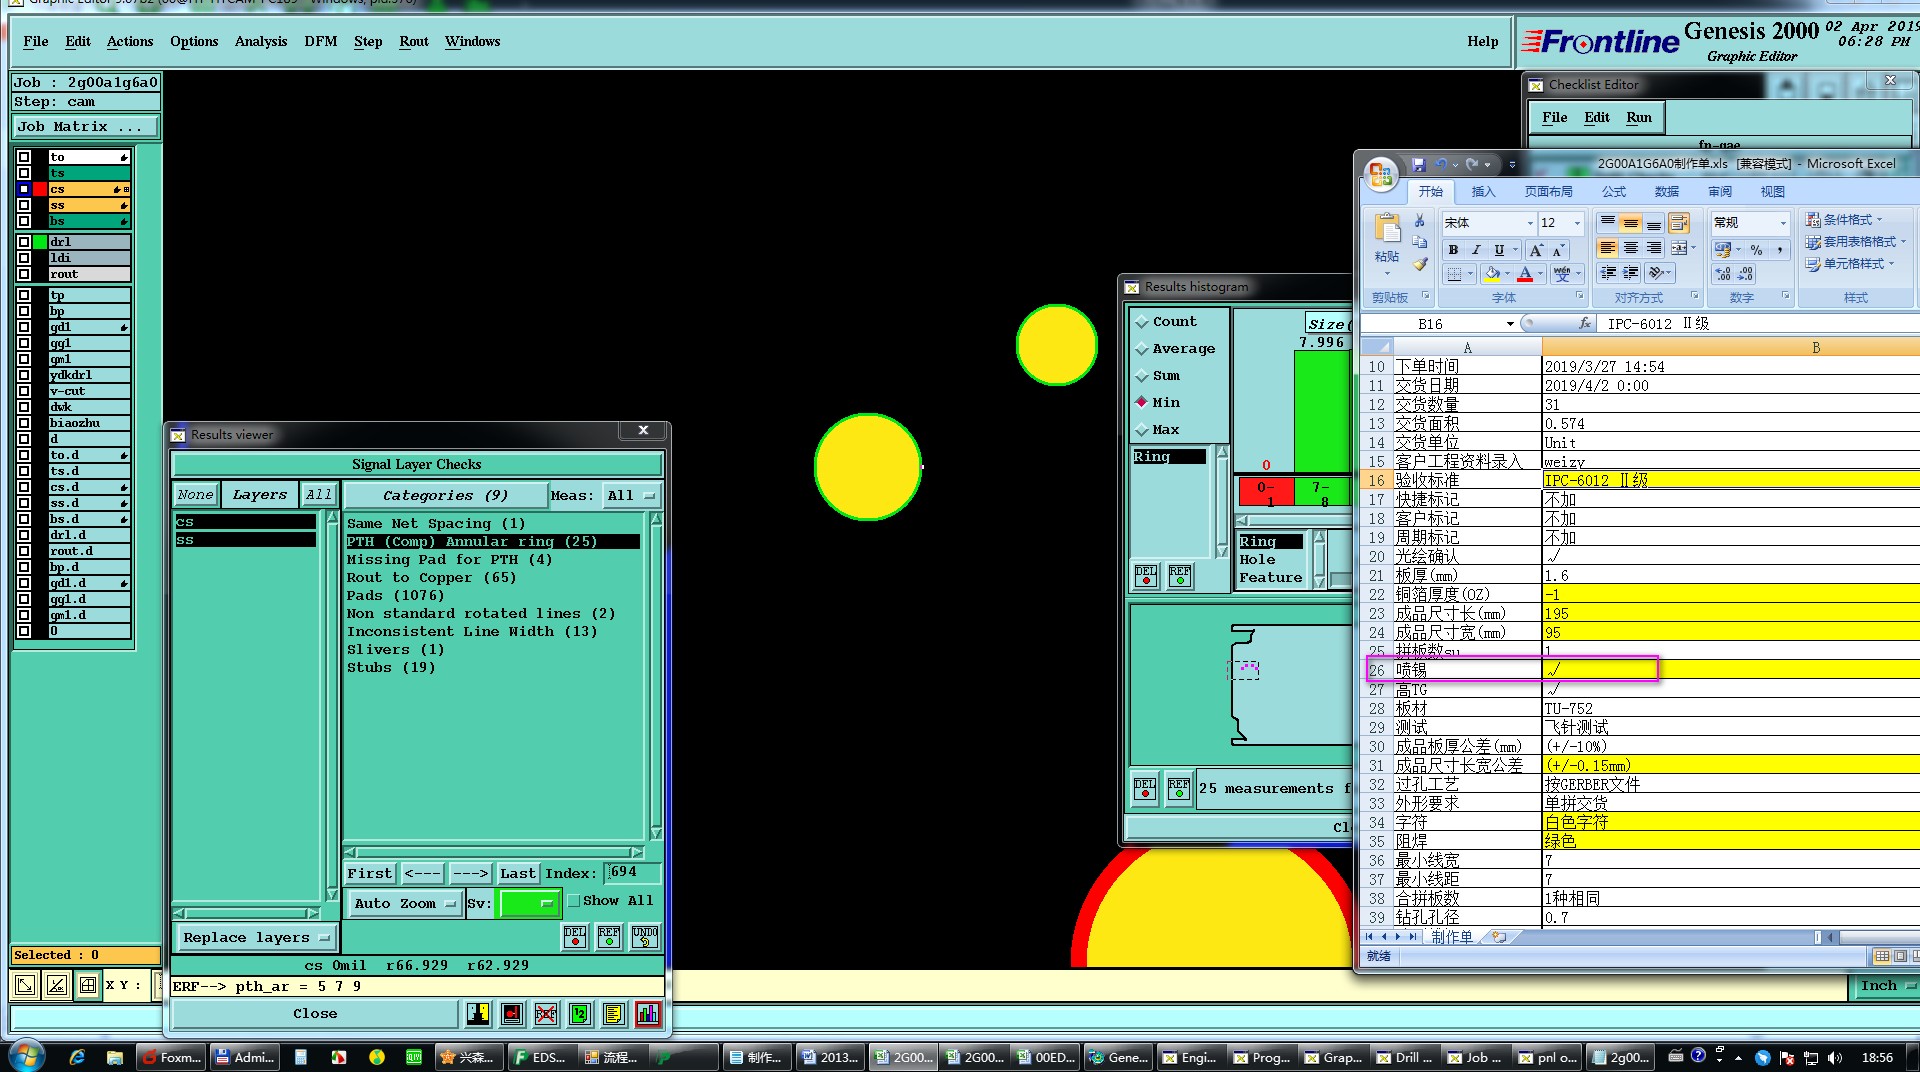The image size is (1920, 1072).
Task: Select Average radio option in histogram
Action: [1142, 349]
